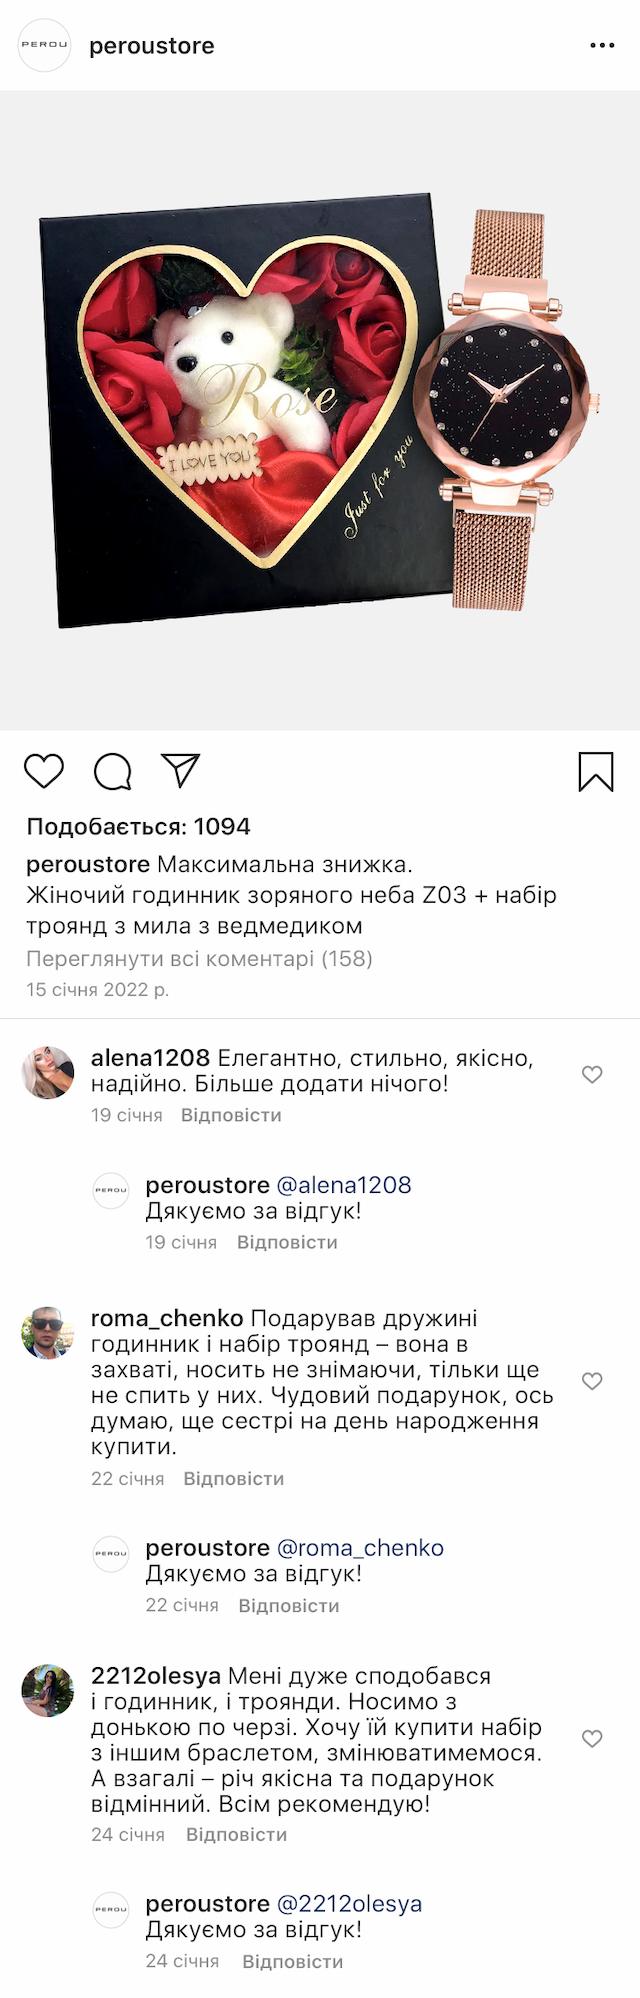Like roma_chenko's comment

click(x=592, y=1381)
